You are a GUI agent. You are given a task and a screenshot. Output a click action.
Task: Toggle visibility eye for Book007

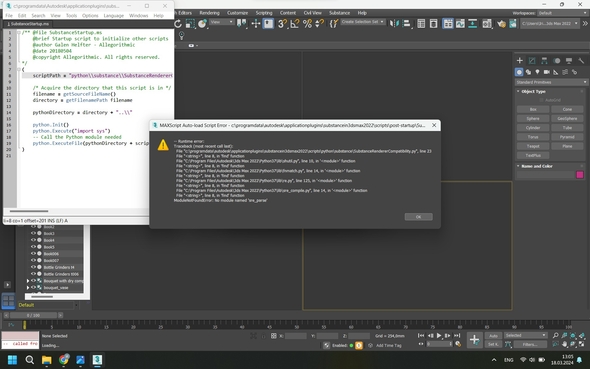coord(33,260)
